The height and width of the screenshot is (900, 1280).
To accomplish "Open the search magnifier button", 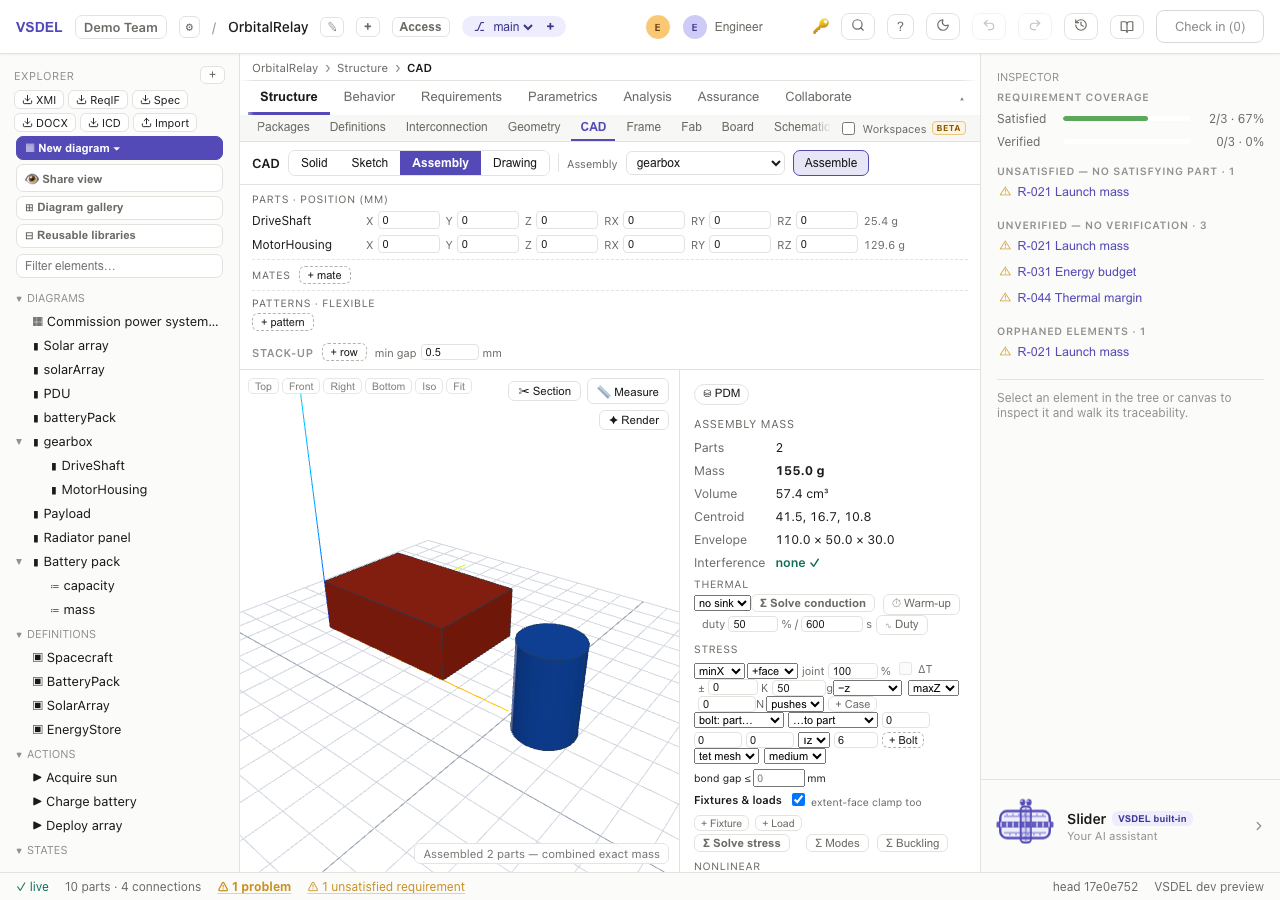I will pyautogui.click(x=858, y=27).
